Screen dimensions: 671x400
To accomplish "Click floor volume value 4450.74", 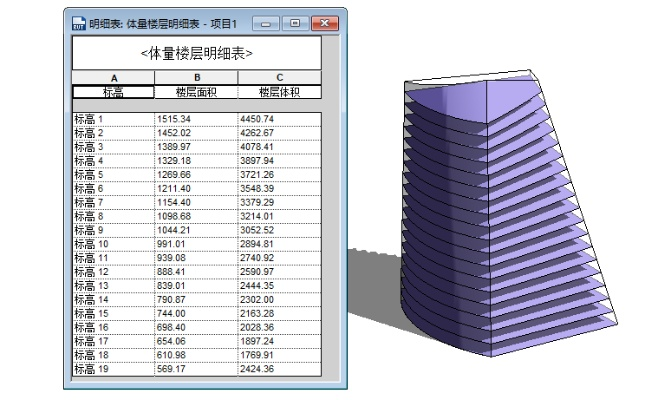I will (x=279, y=119).
